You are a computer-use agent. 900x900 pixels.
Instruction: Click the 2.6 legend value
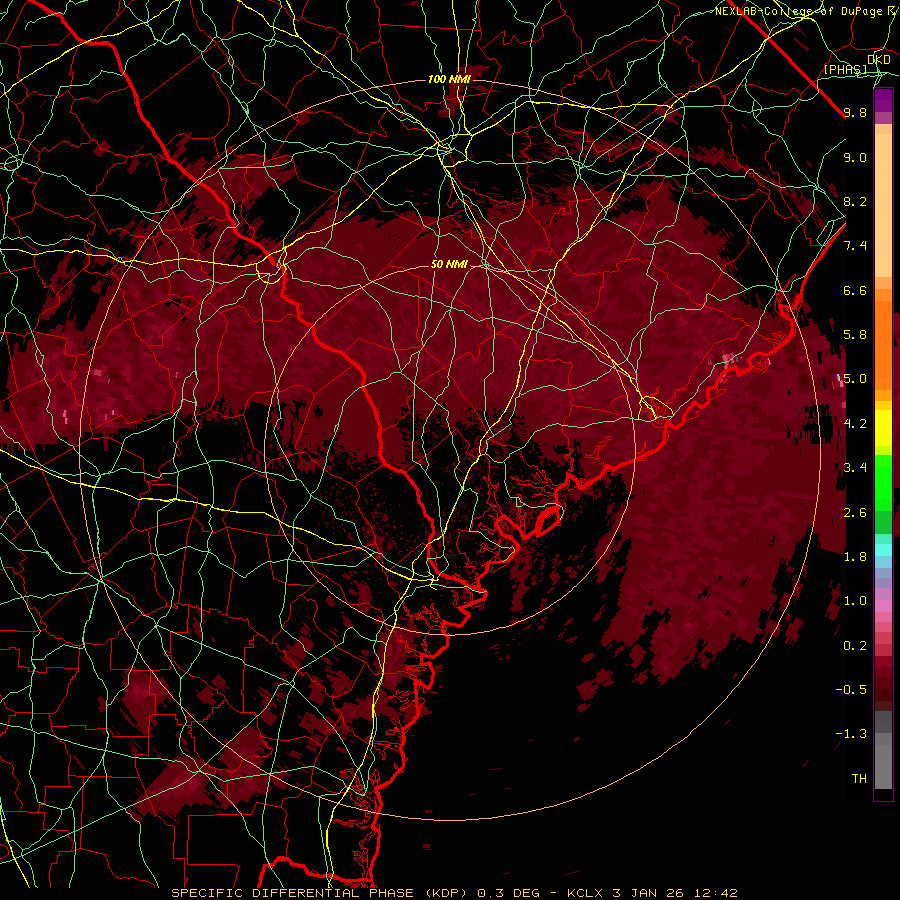(x=855, y=513)
